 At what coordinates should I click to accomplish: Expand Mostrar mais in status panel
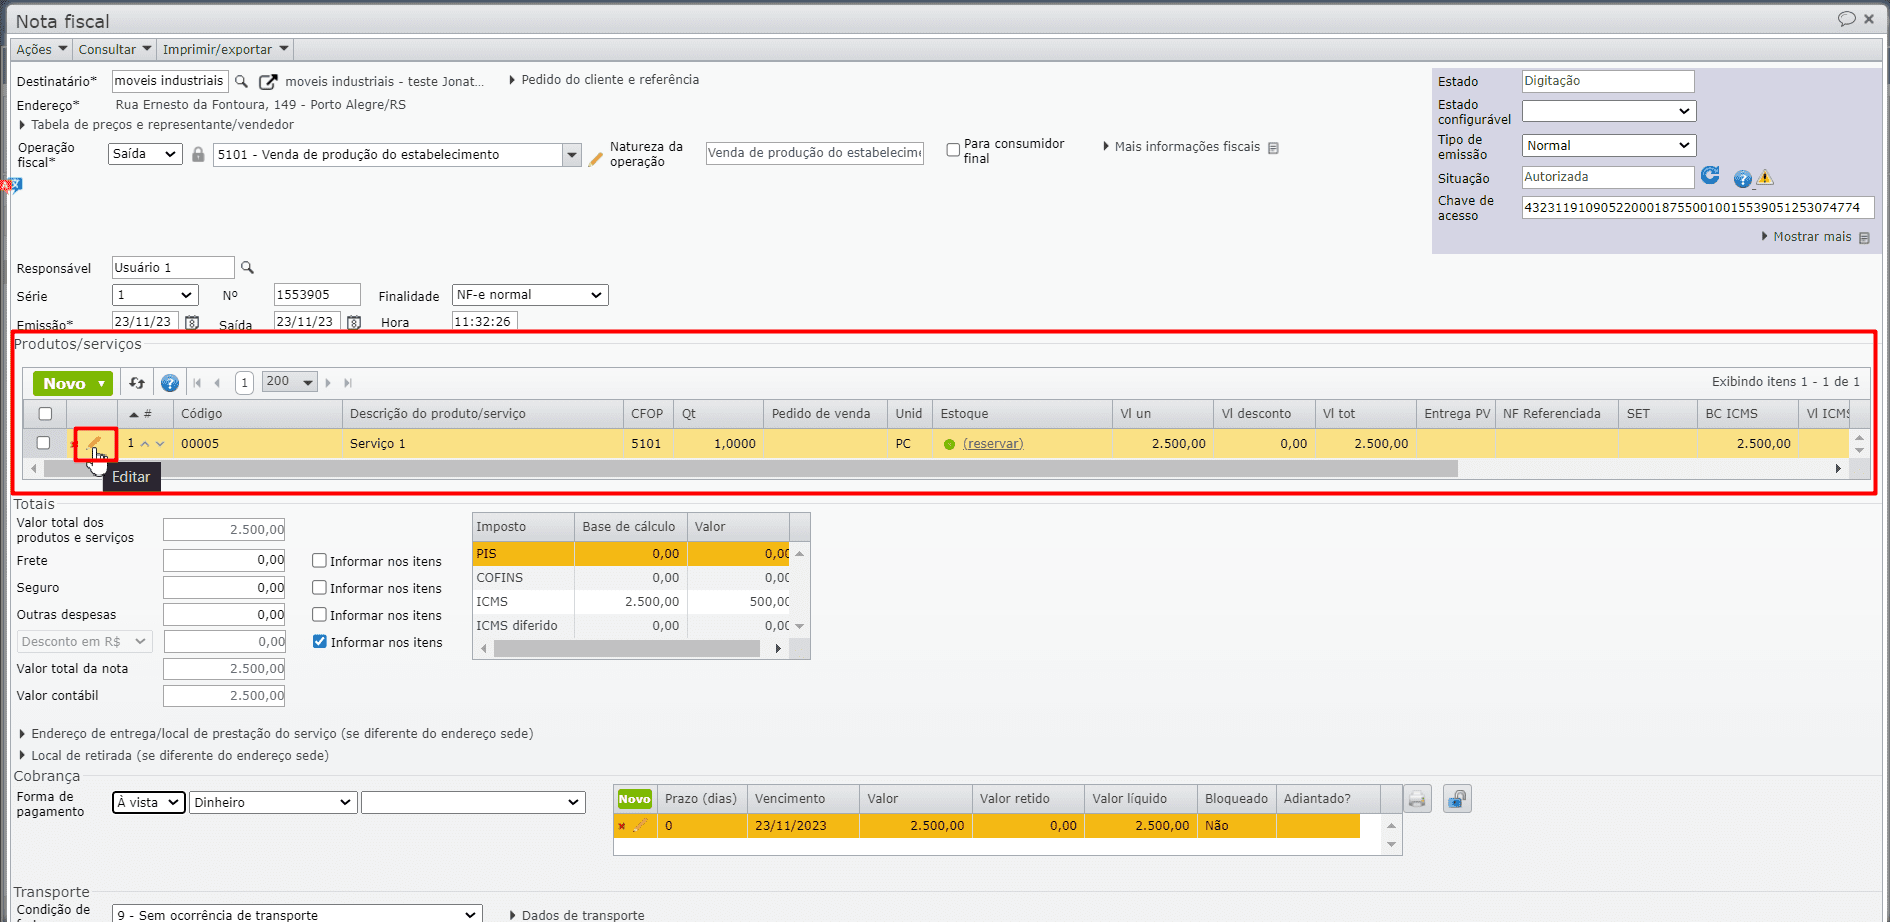point(1806,237)
